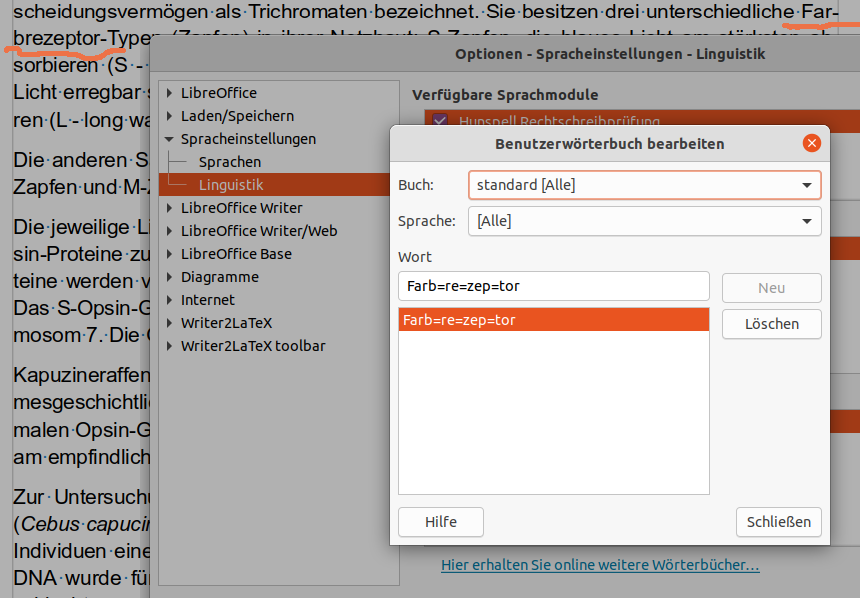Open the Sprache dropdown showing [Alle]

point(644,221)
